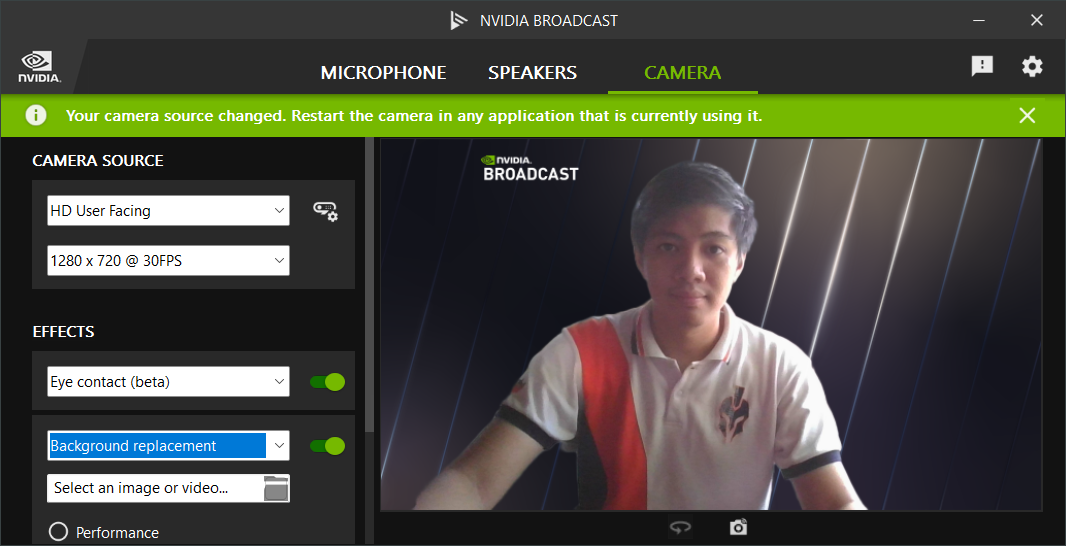Take a snapshot with the camera icon

[x=738, y=527]
